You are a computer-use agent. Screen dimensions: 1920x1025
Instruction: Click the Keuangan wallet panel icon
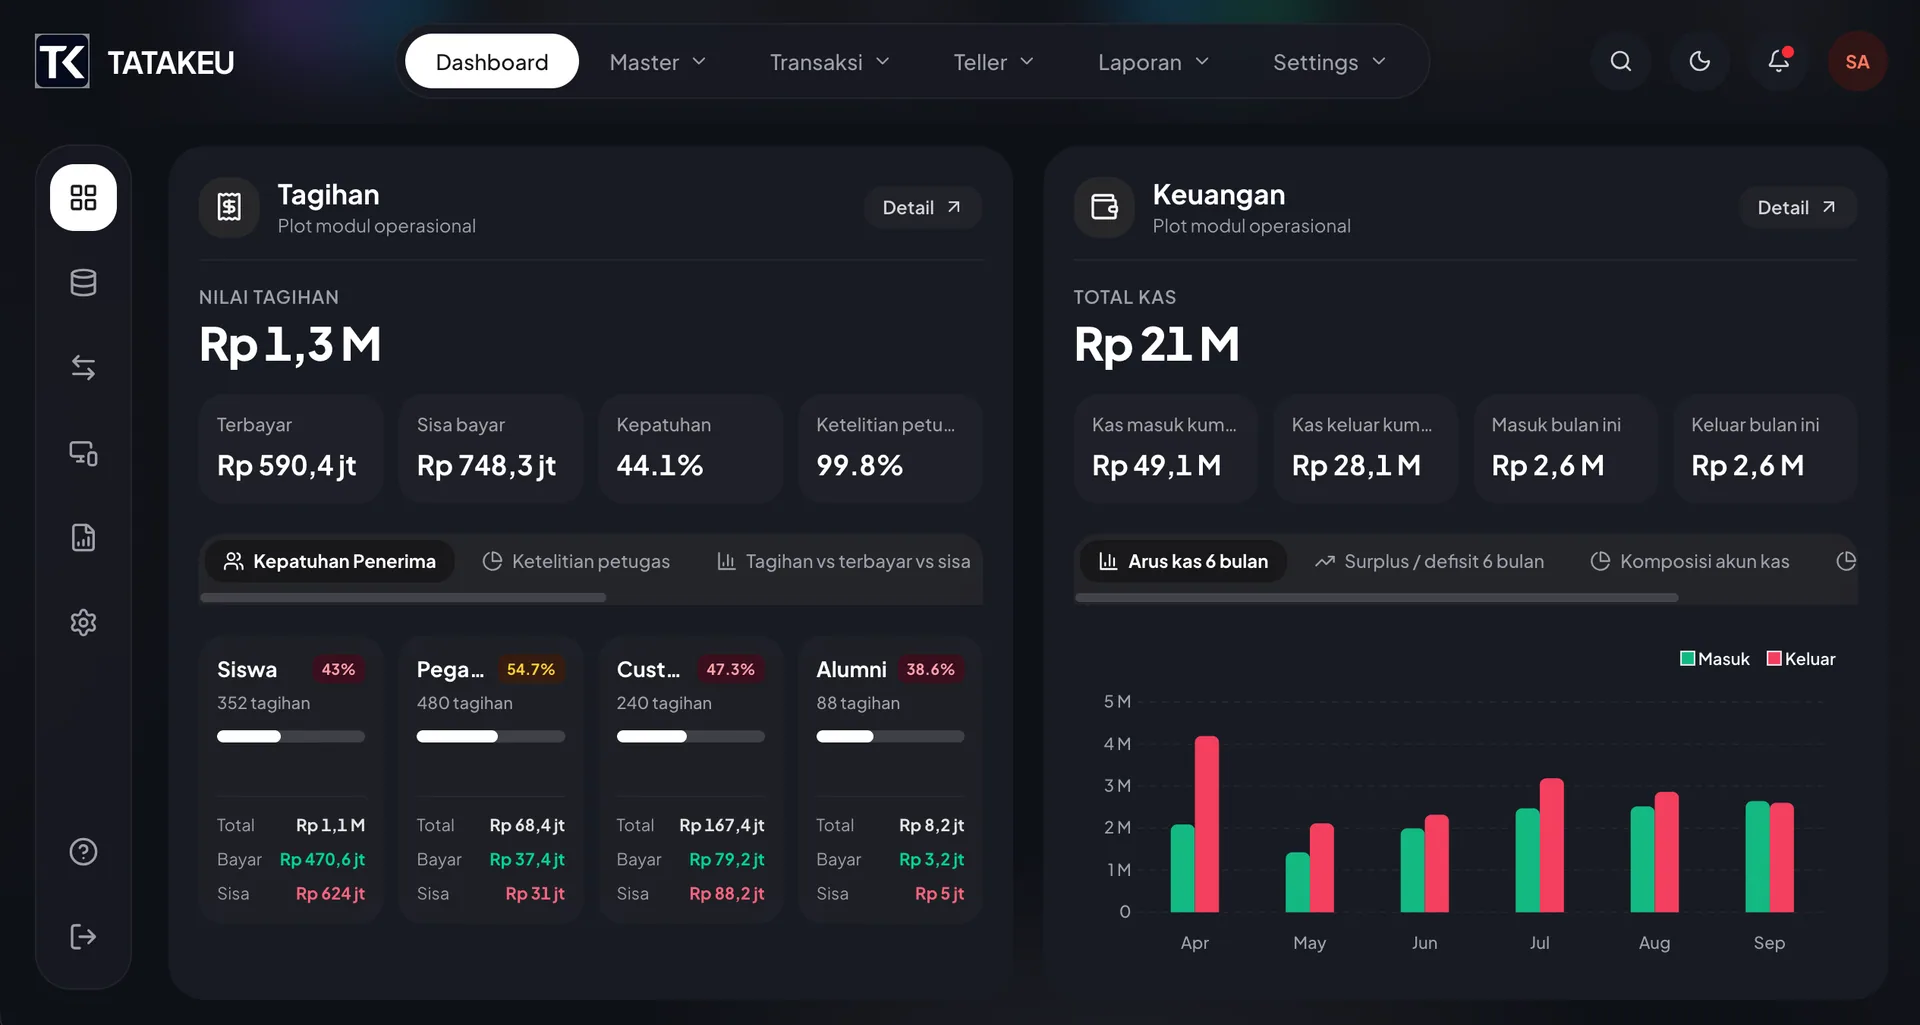(1104, 207)
